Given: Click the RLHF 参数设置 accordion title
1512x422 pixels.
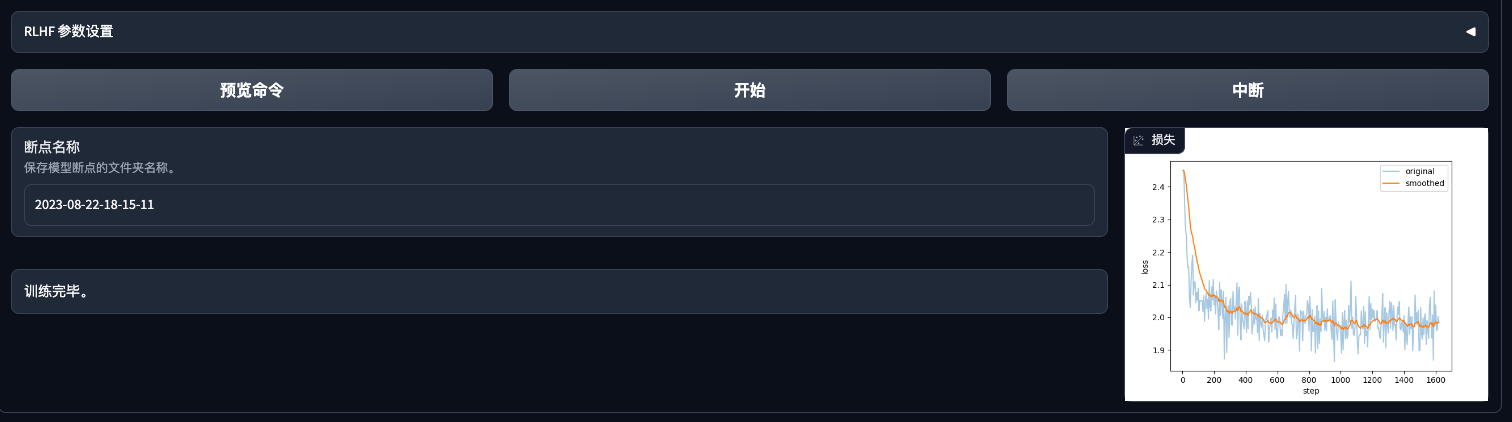Looking at the screenshot, I should pos(69,32).
